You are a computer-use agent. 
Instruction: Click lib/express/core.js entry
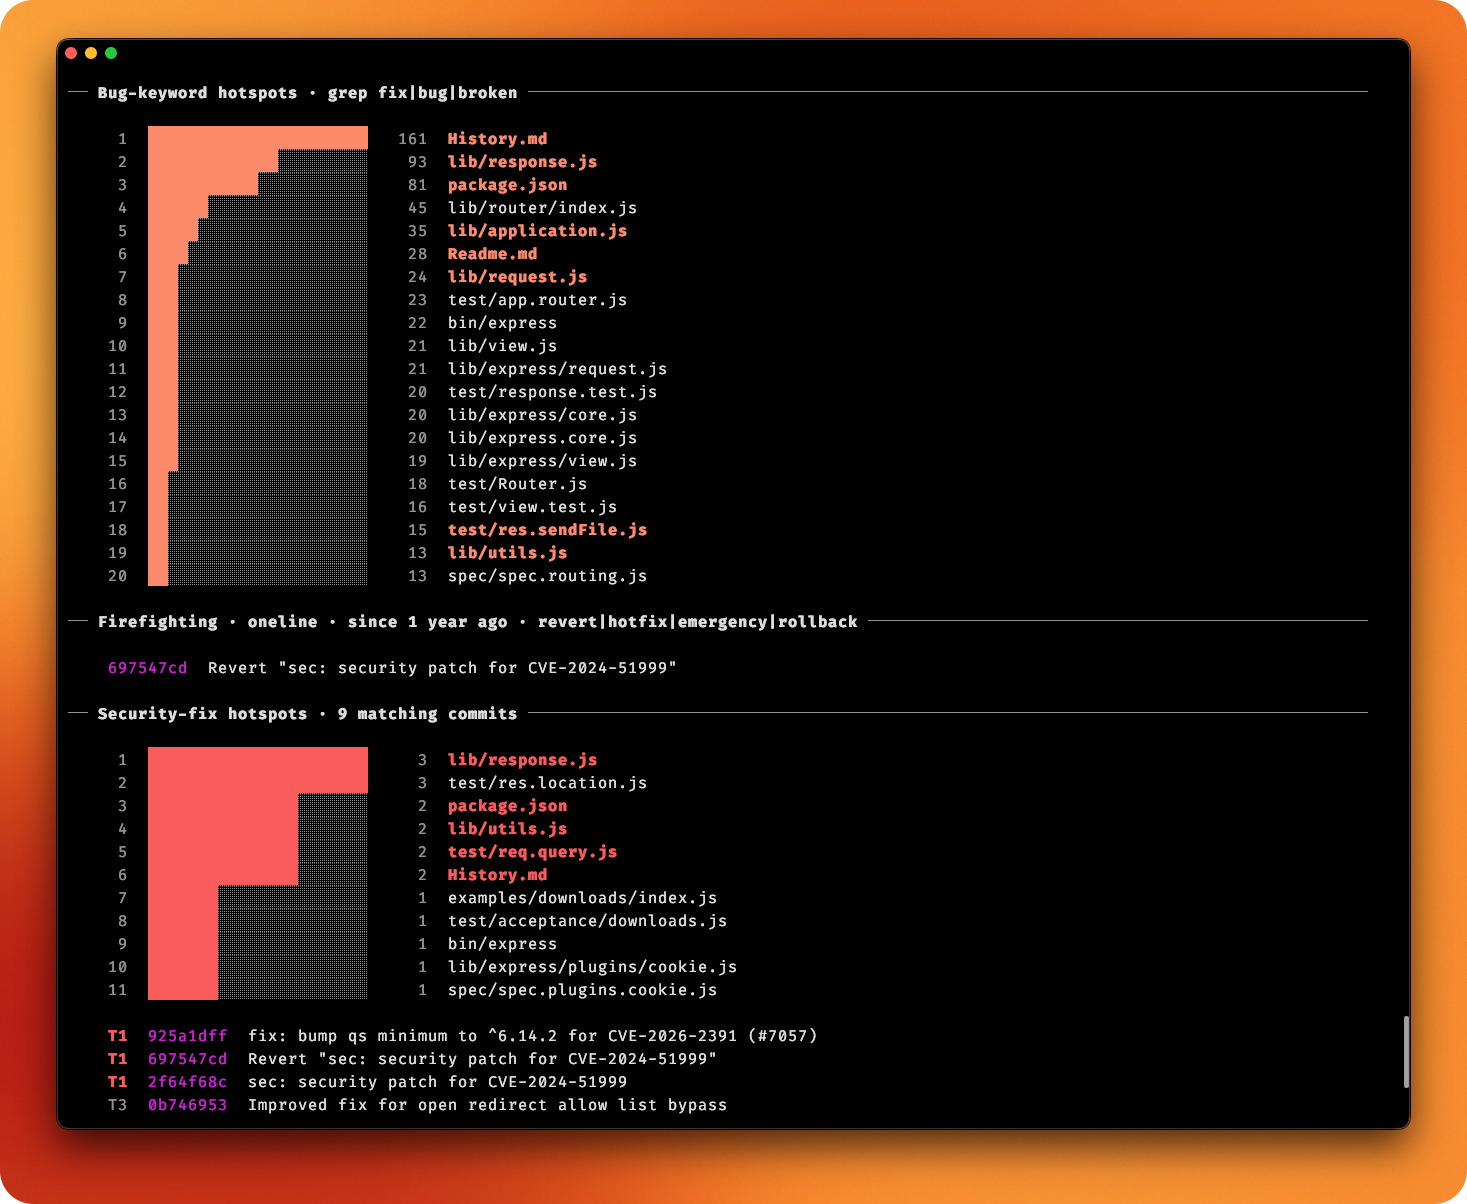(542, 415)
